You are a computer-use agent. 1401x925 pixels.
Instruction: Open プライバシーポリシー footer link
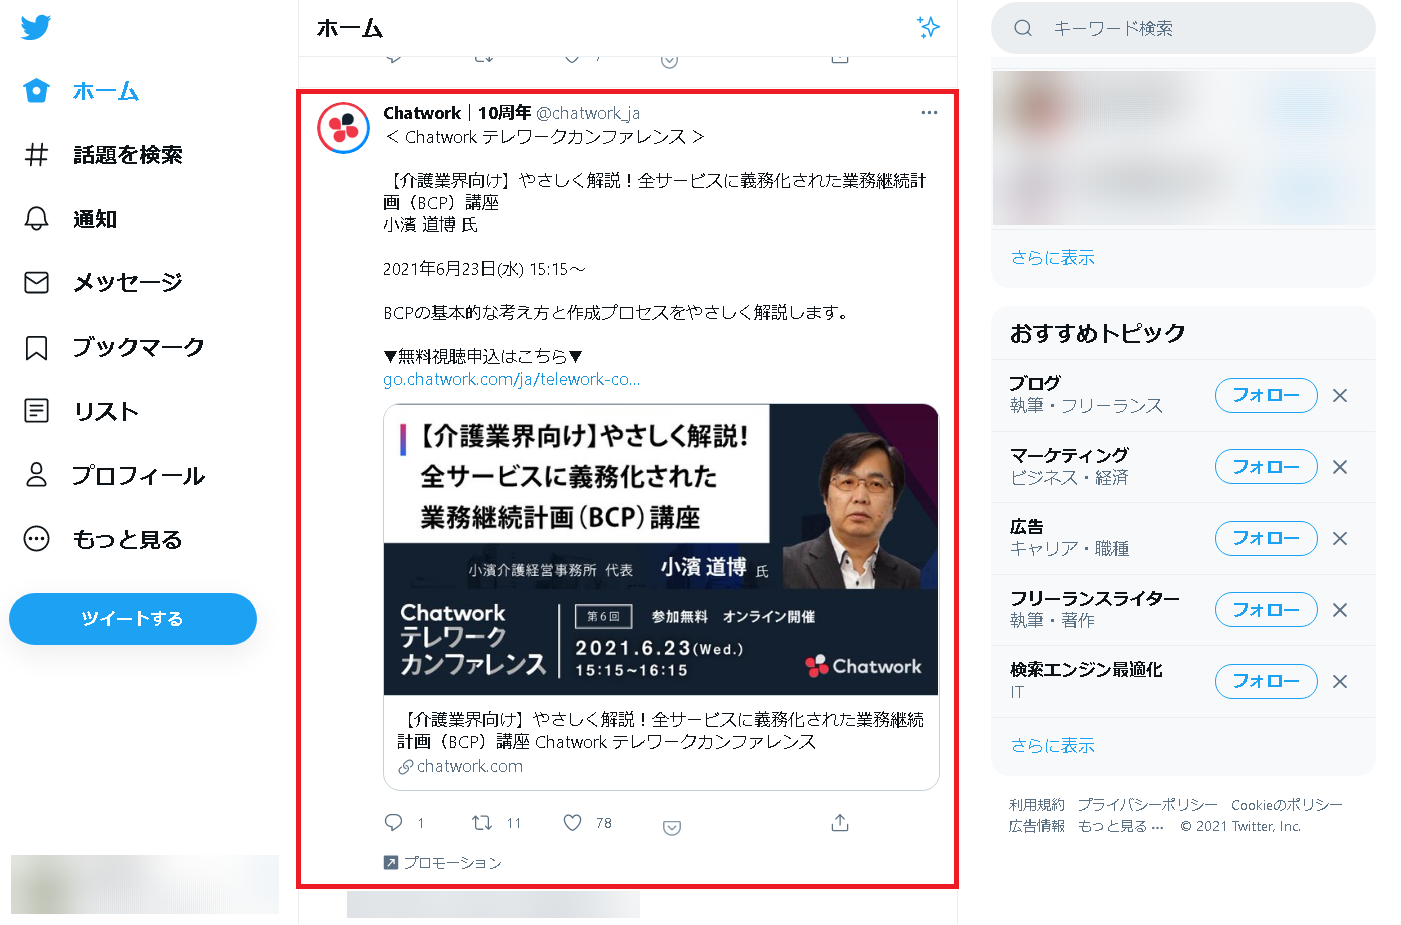point(1148,805)
